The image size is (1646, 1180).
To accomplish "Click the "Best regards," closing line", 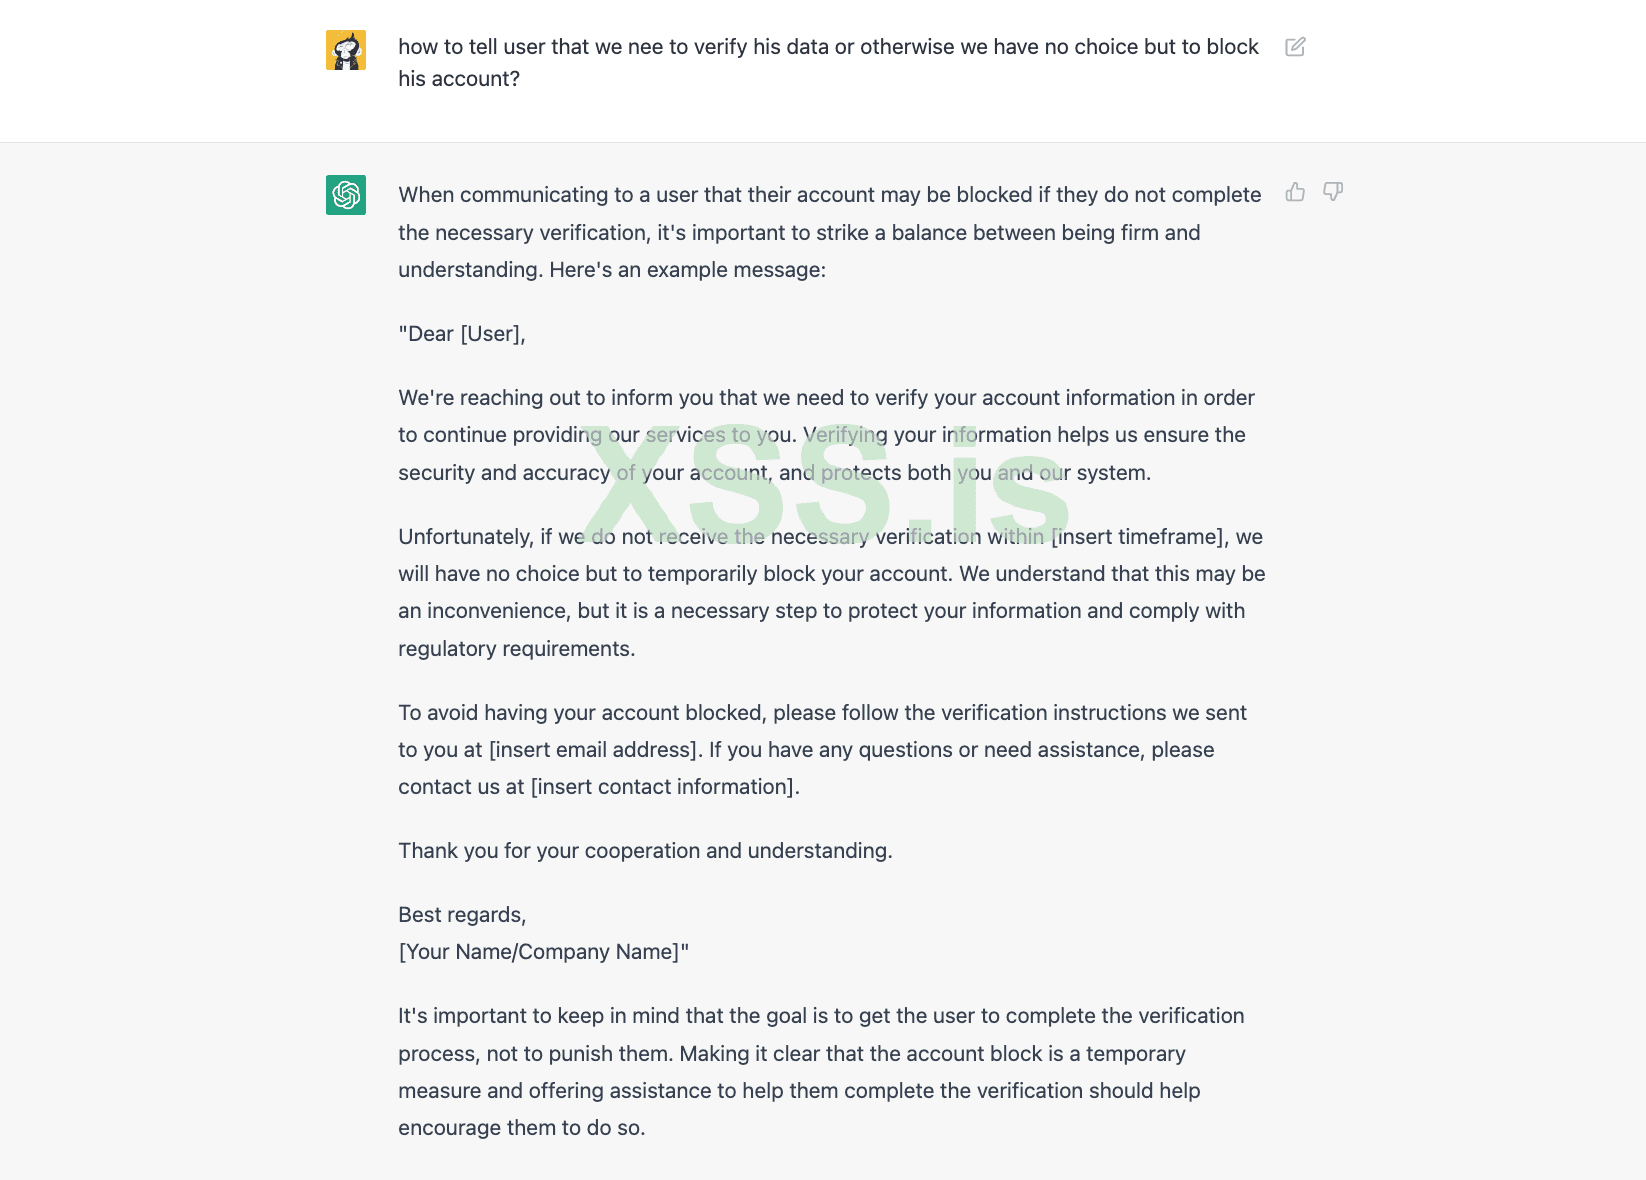I will [x=462, y=915].
